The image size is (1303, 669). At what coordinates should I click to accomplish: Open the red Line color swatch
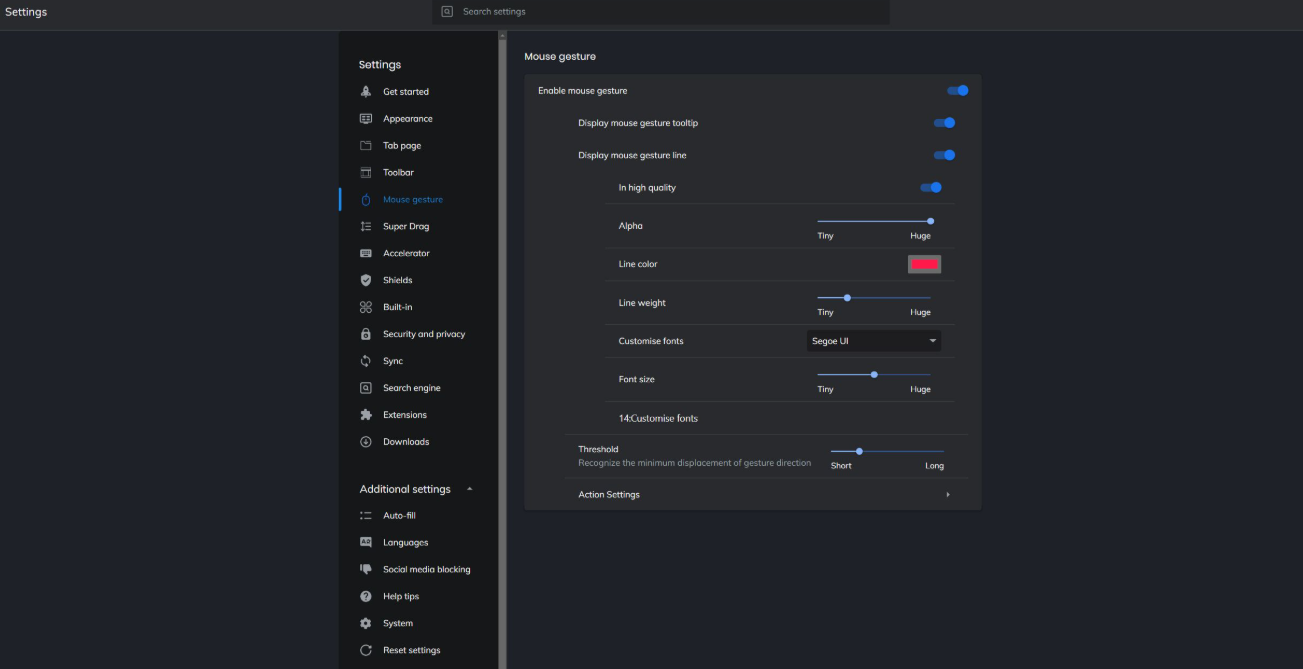[924, 264]
